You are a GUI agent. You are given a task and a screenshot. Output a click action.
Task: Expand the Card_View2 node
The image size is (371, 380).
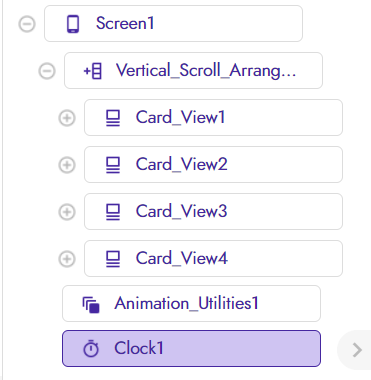(67, 165)
